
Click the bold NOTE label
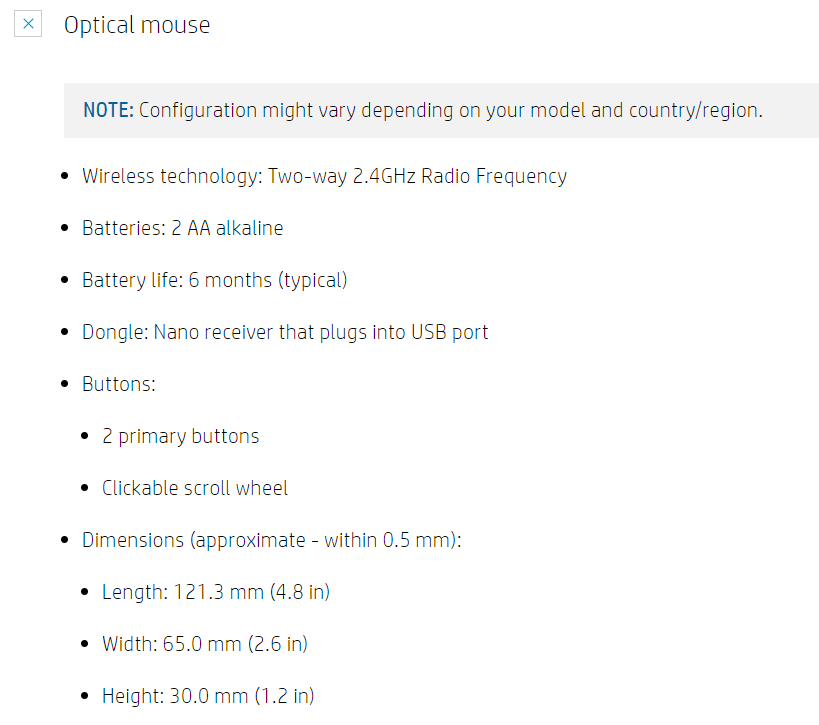point(108,110)
